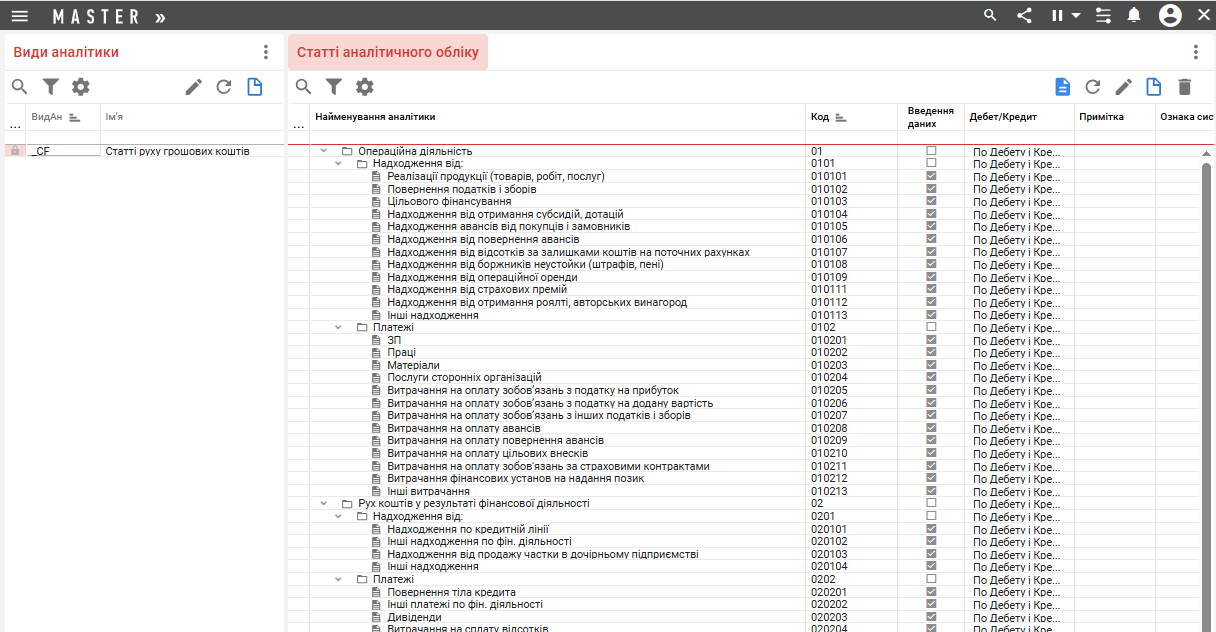Screen dimensions: 1216x632
Task: Switch to the Статті аналітичного обліку tab
Action: (388, 52)
